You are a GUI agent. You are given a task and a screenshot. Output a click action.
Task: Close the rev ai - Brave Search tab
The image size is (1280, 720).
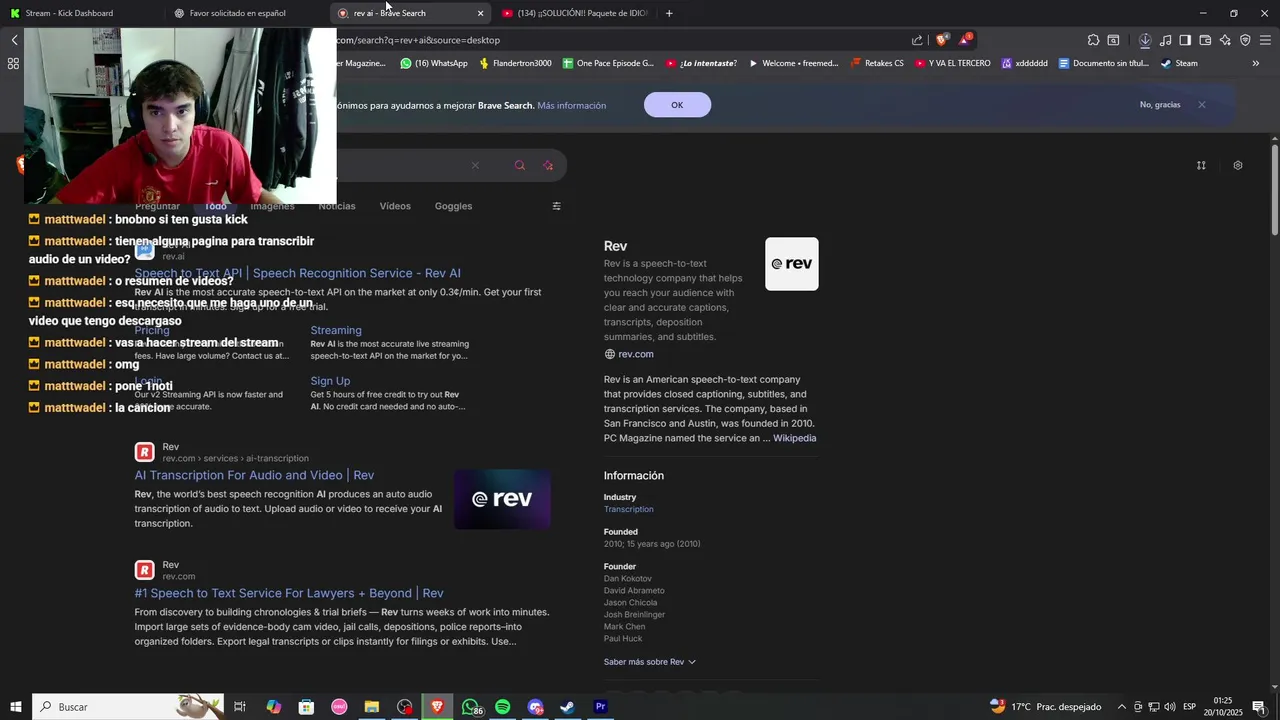pyautogui.click(x=480, y=13)
